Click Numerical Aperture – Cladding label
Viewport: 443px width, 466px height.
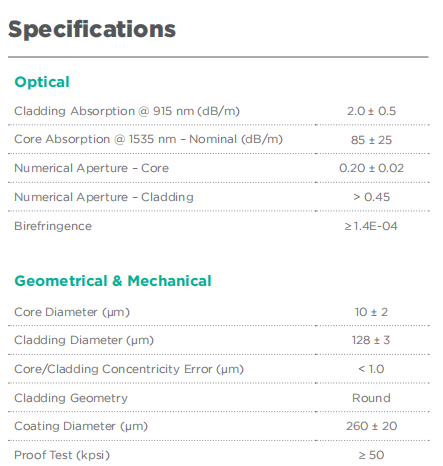pyautogui.click(x=104, y=197)
